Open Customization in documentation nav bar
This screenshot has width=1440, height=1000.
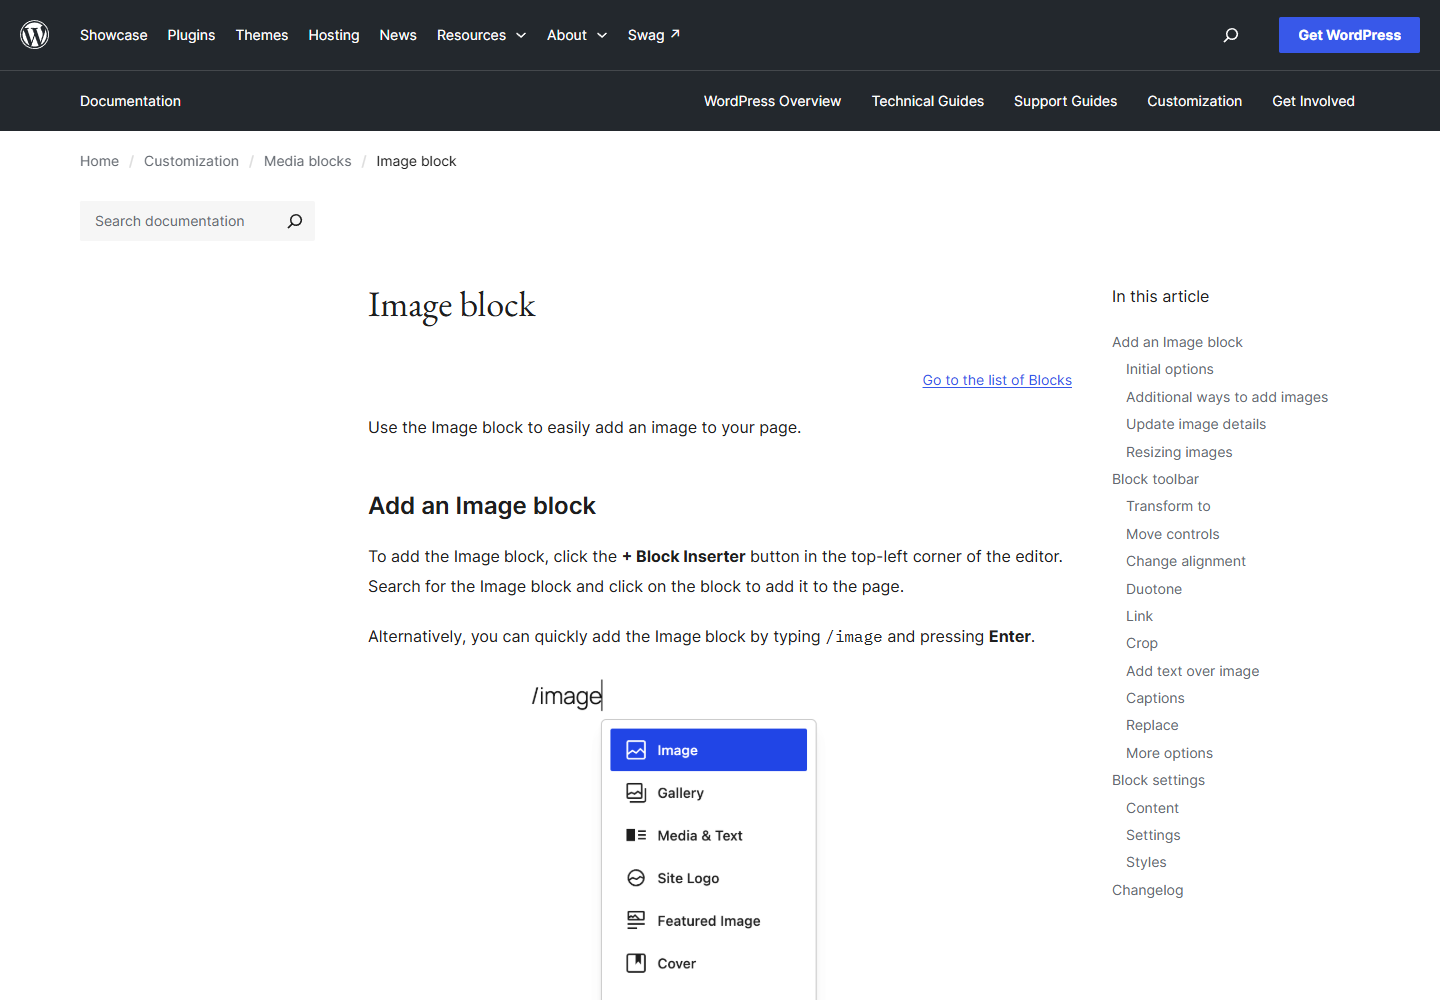tap(1194, 101)
